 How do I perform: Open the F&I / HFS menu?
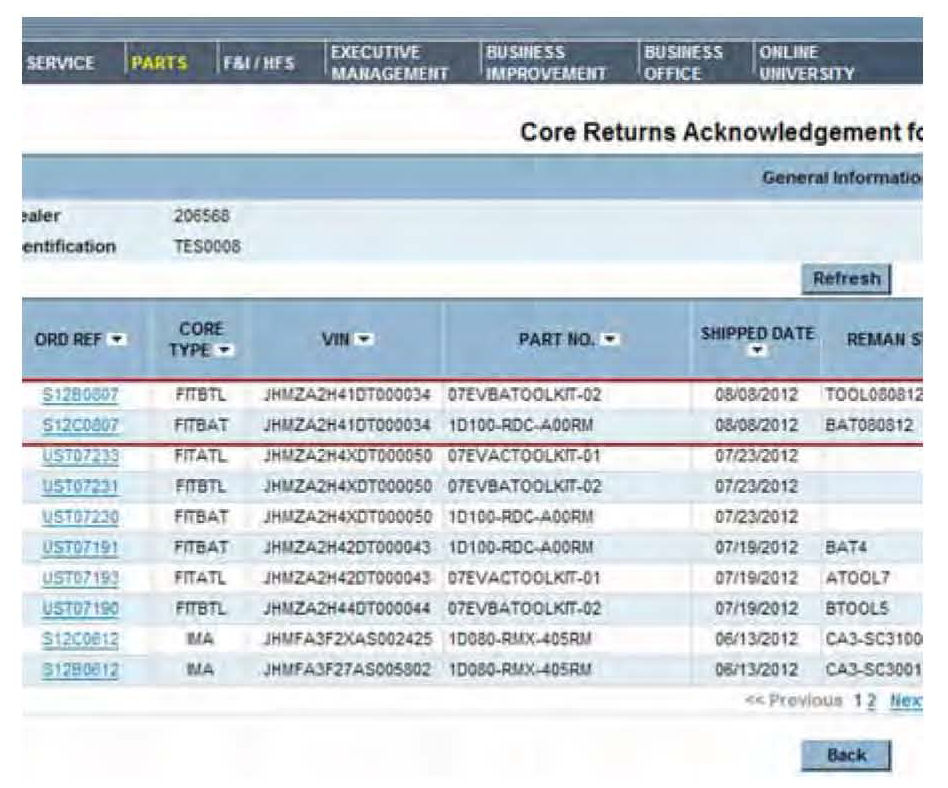pyautogui.click(x=259, y=63)
